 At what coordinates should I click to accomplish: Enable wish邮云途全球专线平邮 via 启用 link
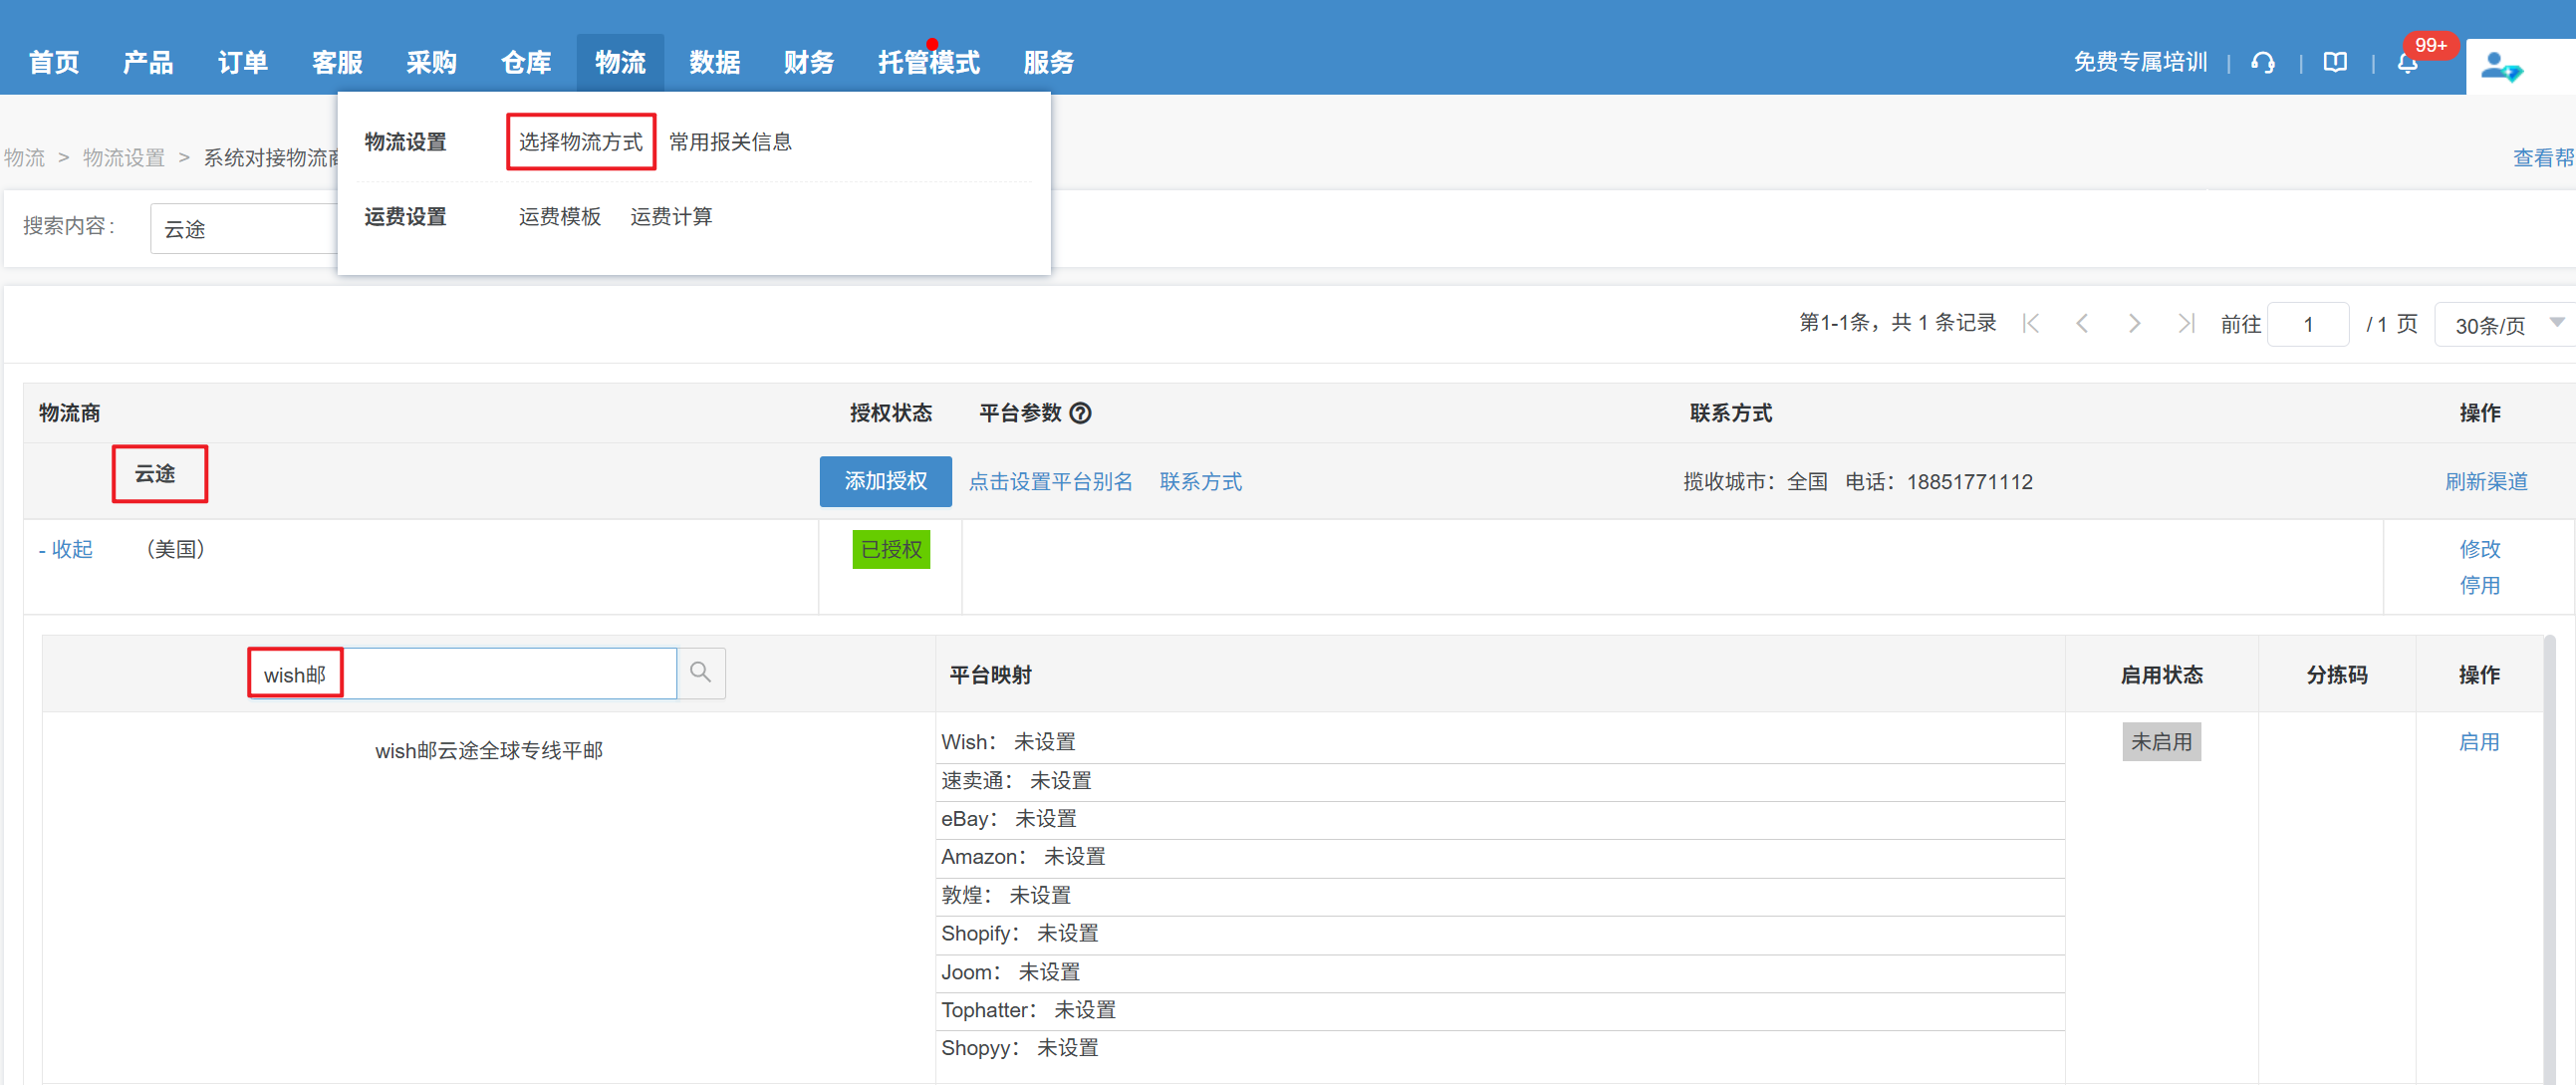pos(2479,742)
